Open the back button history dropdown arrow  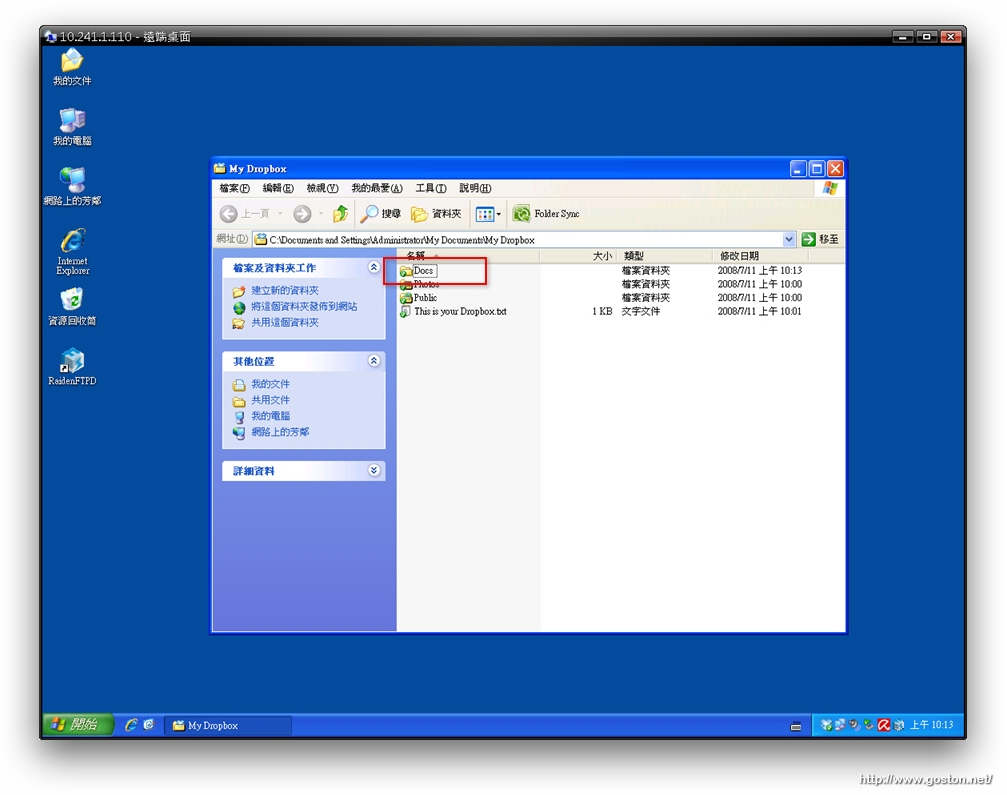(281, 214)
